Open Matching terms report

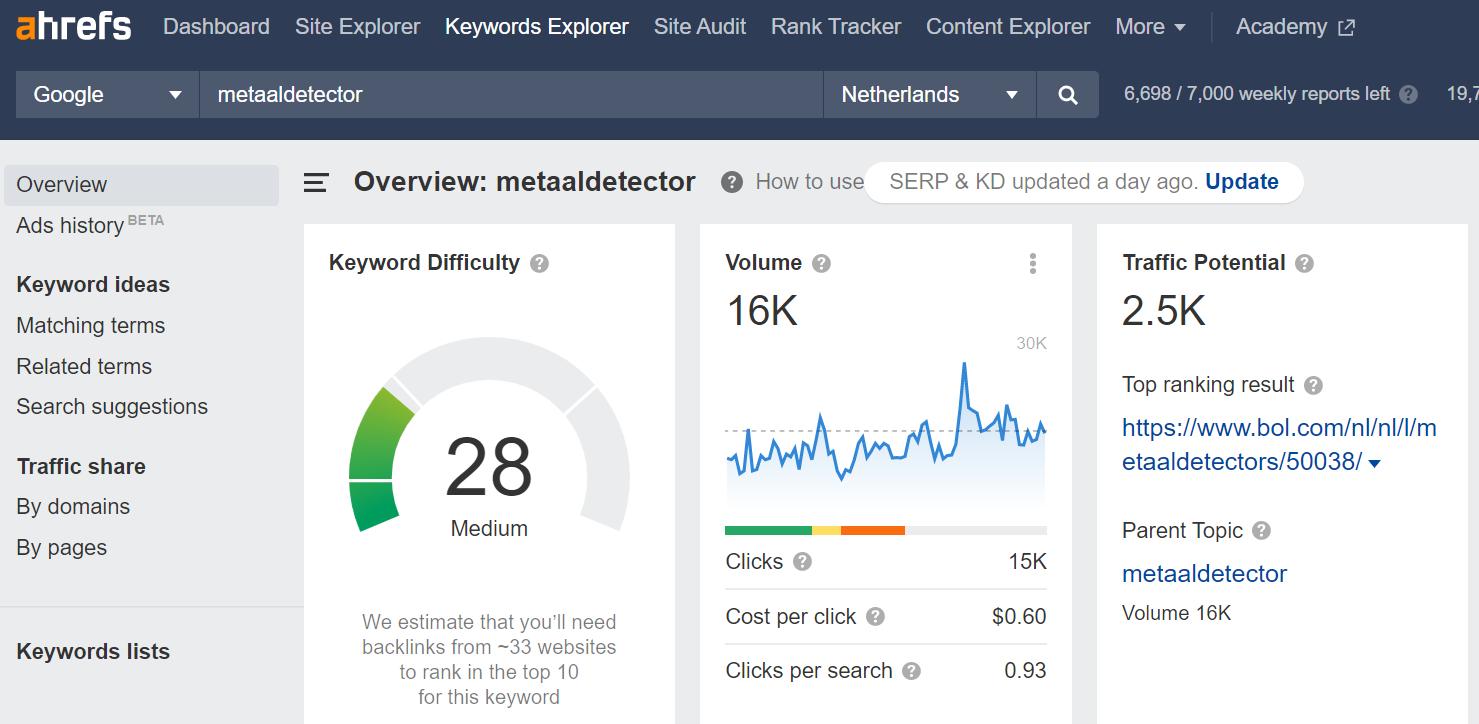point(91,326)
